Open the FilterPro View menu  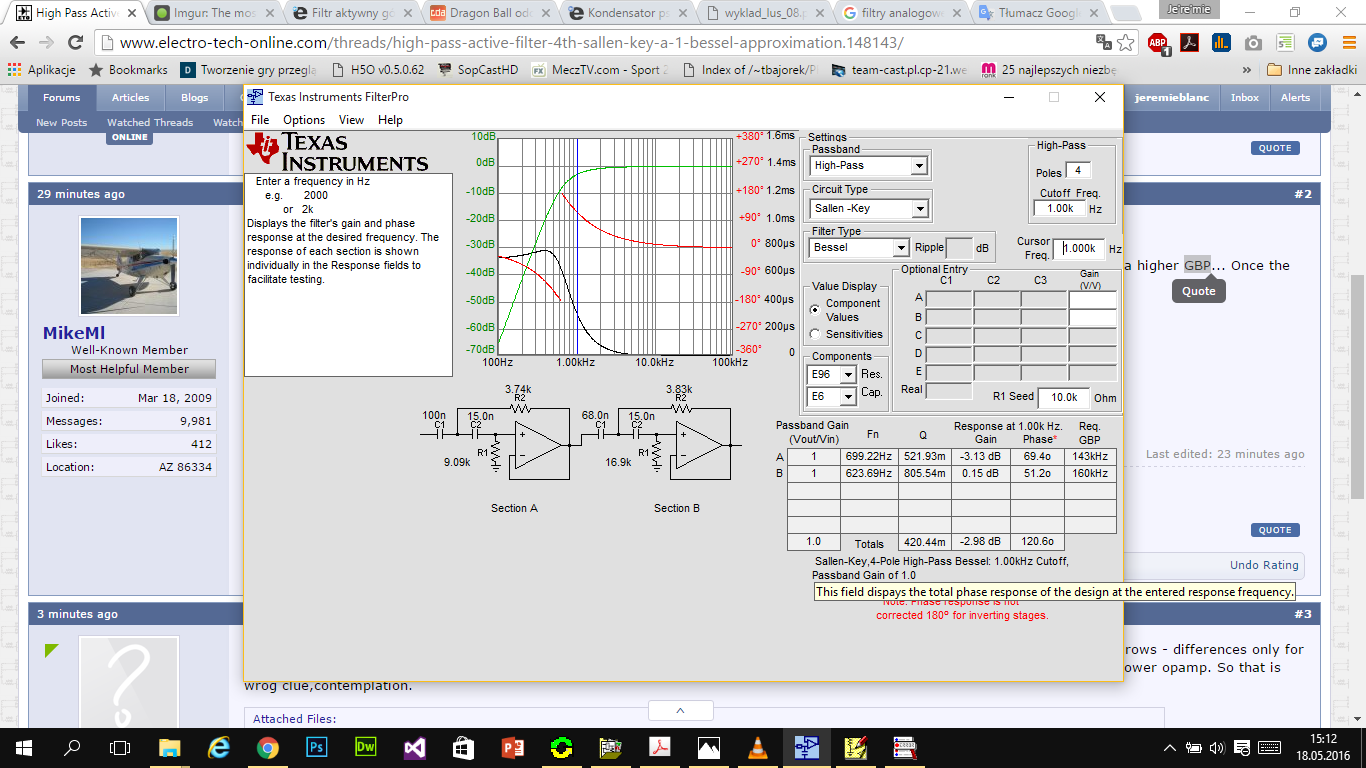(351, 119)
